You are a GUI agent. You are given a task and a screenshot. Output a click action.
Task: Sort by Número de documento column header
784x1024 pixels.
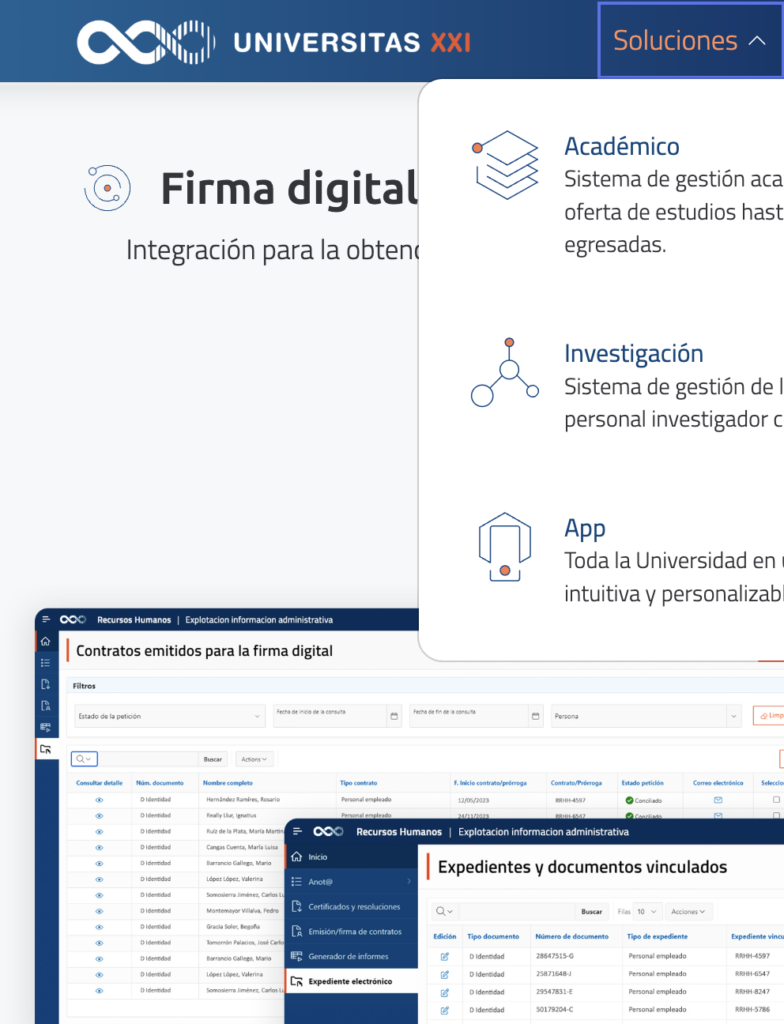click(x=572, y=936)
